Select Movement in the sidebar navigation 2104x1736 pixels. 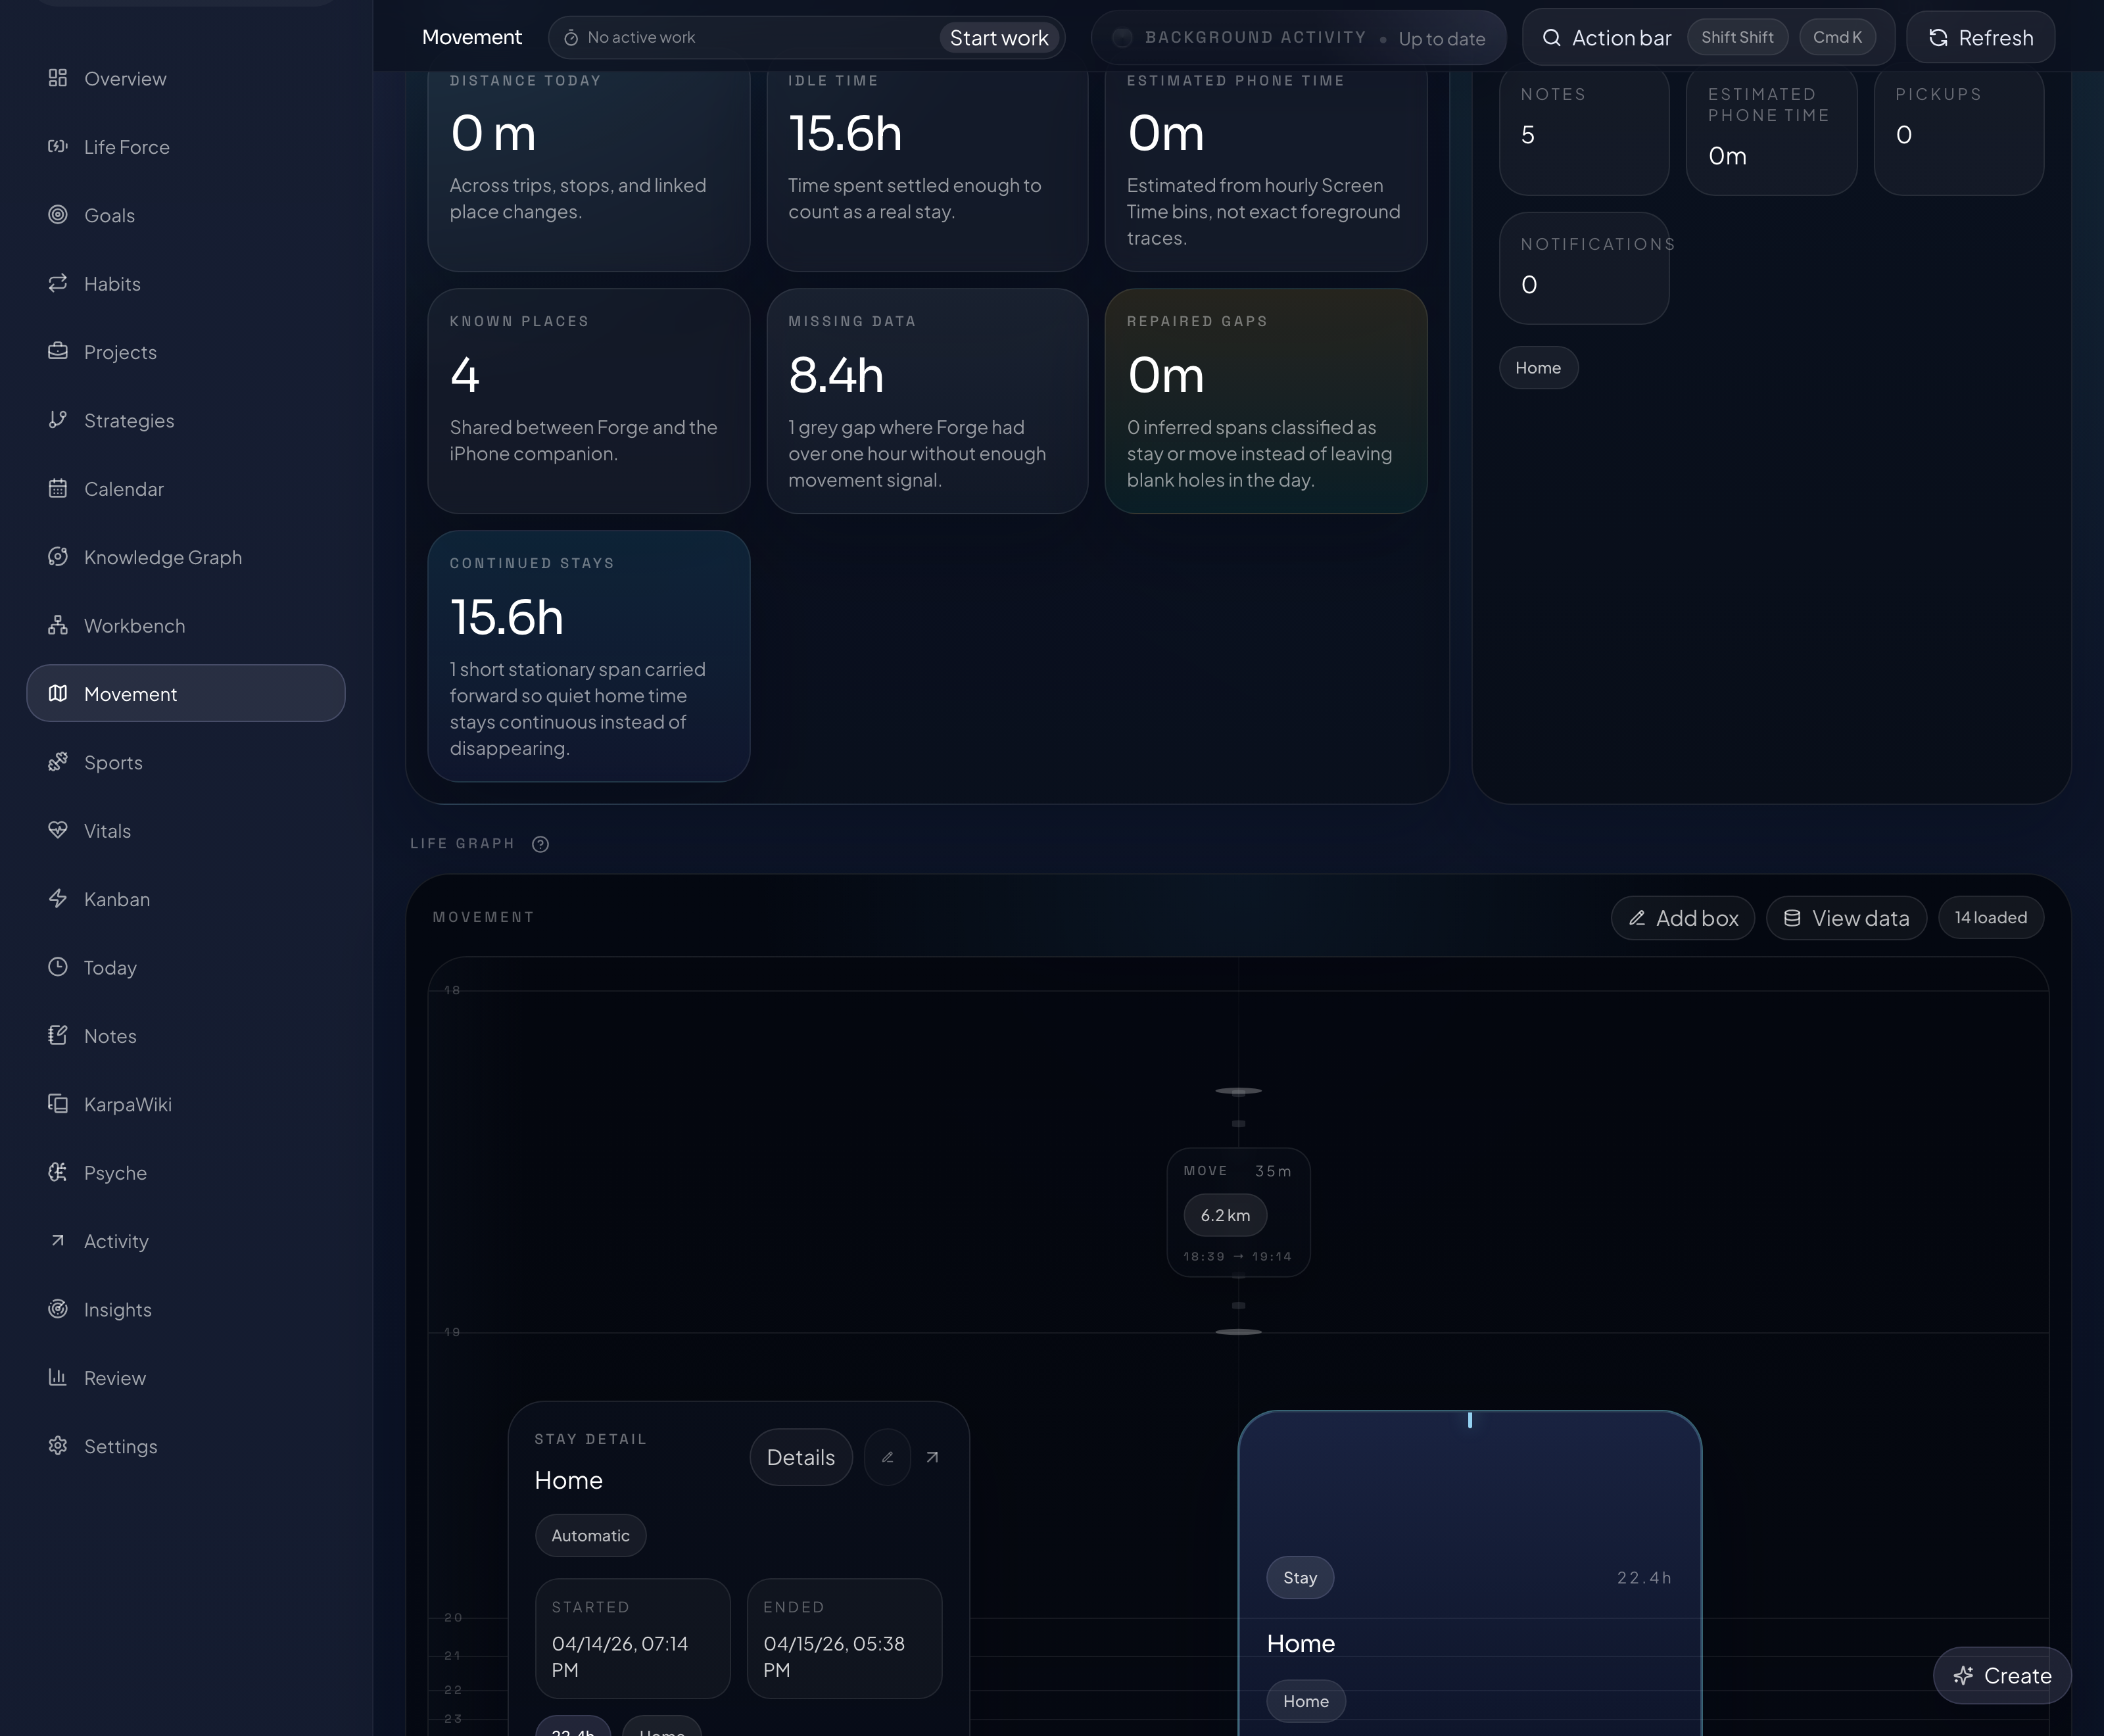pyautogui.click(x=130, y=693)
